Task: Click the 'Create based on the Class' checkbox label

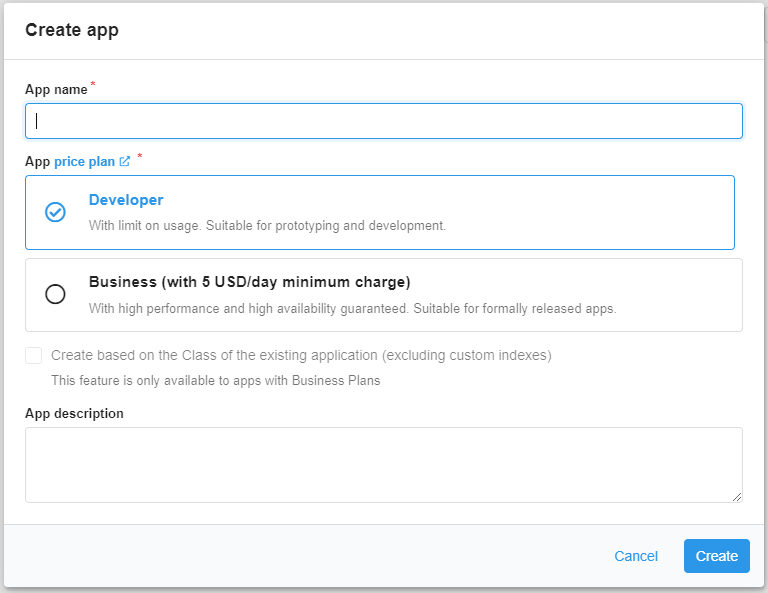Action: tap(301, 355)
